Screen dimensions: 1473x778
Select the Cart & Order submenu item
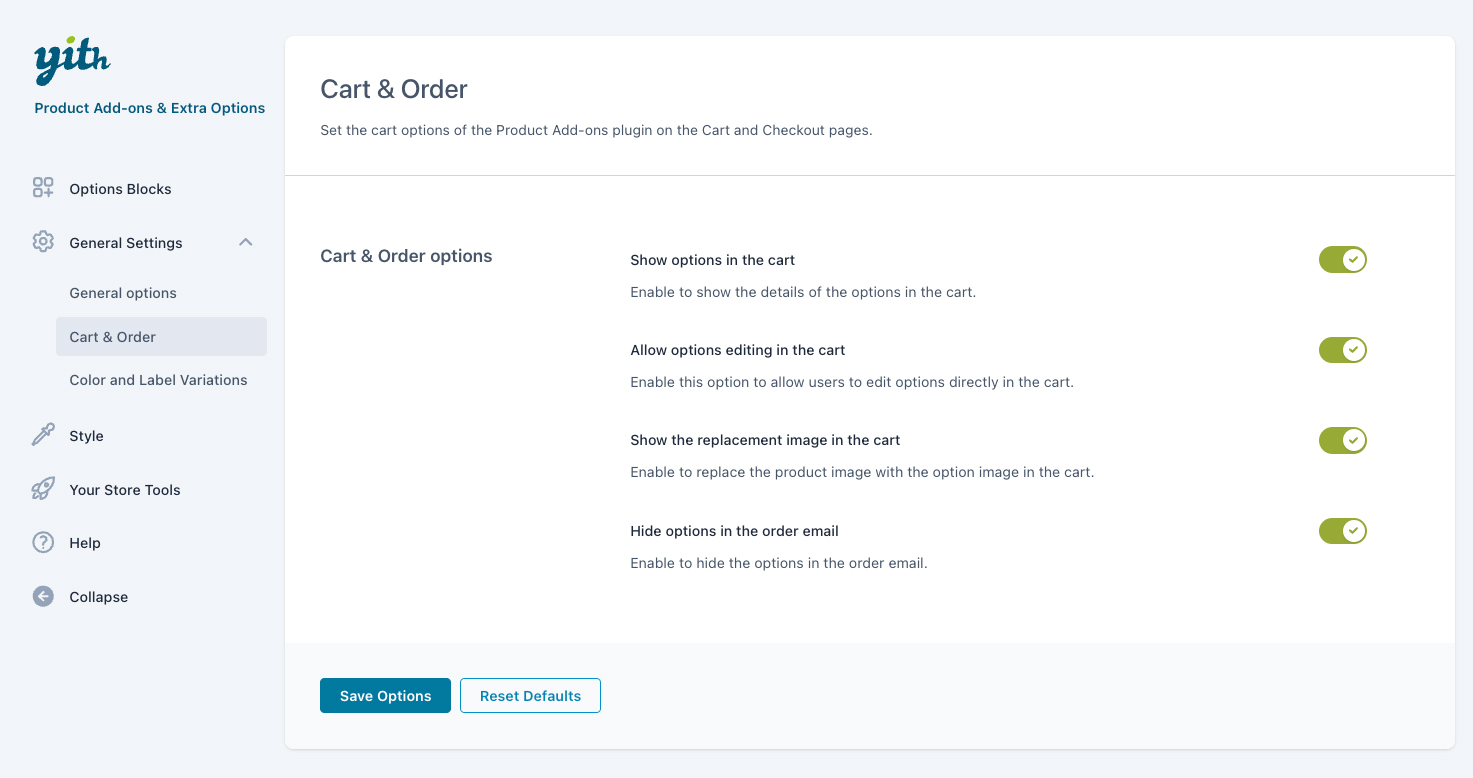coord(113,337)
